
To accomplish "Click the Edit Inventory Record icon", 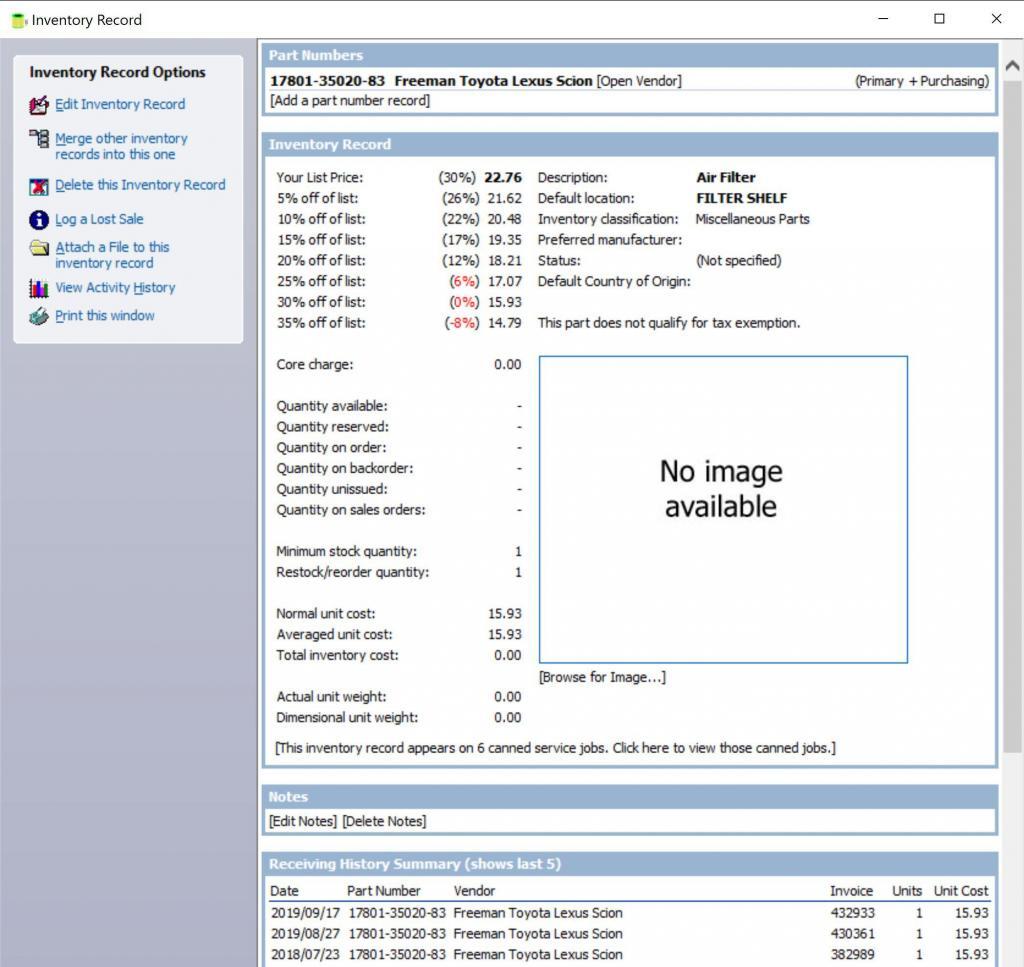I will click(x=39, y=105).
